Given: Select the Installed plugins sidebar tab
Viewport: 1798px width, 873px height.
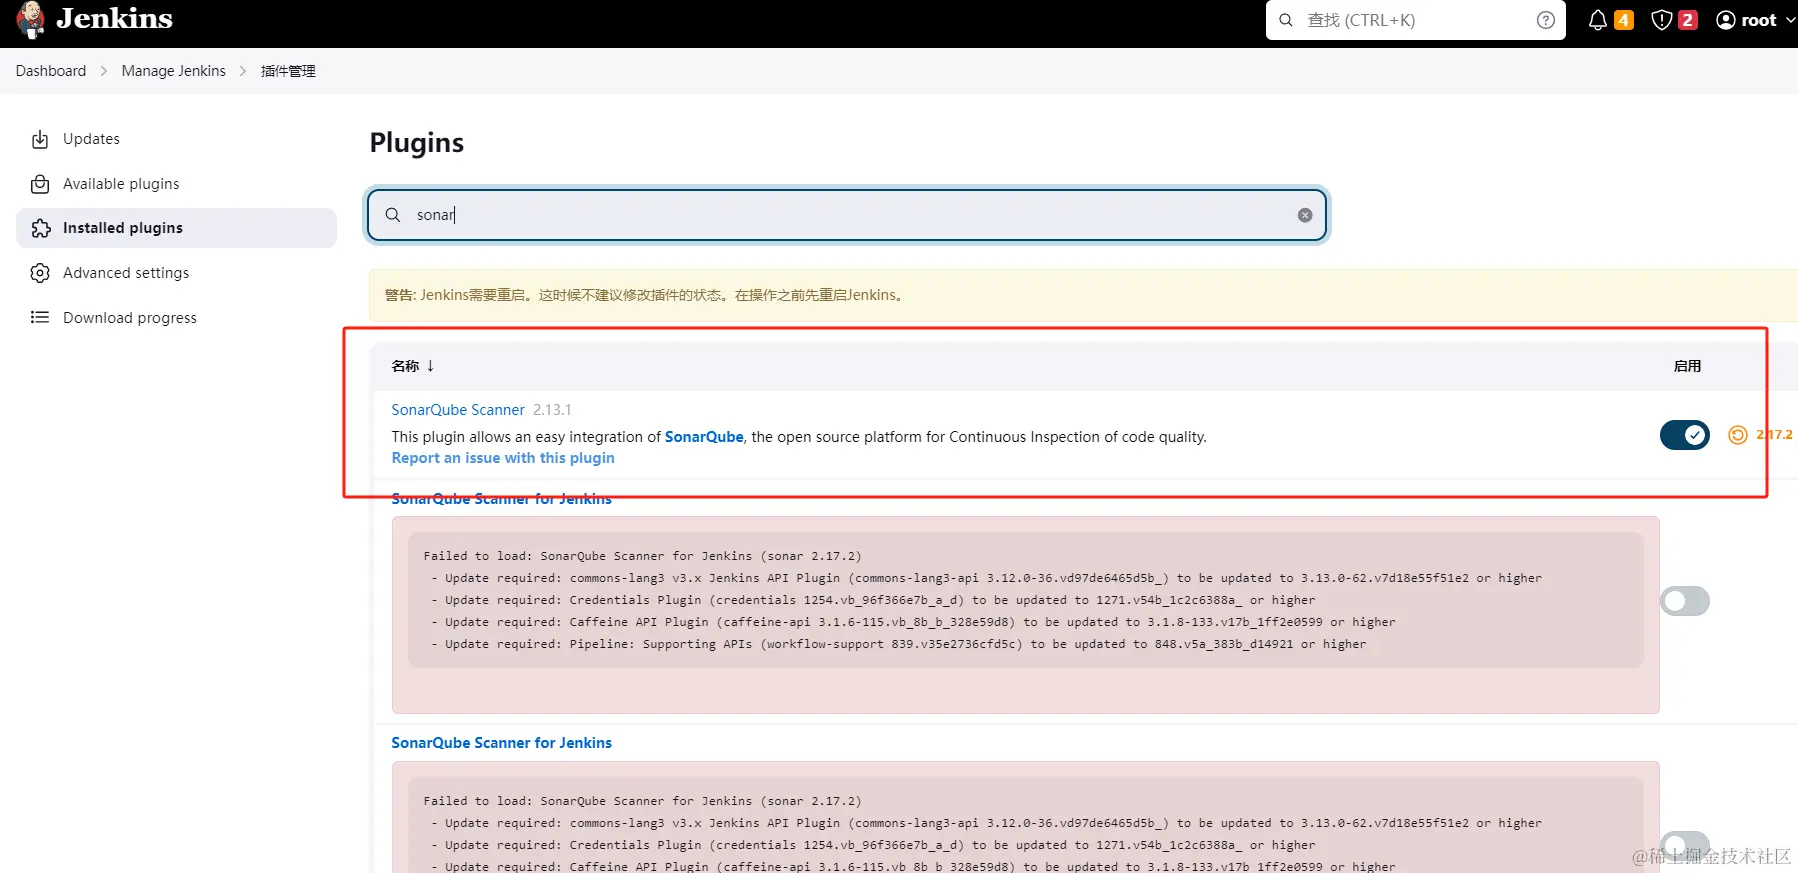Looking at the screenshot, I should pos(176,228).
